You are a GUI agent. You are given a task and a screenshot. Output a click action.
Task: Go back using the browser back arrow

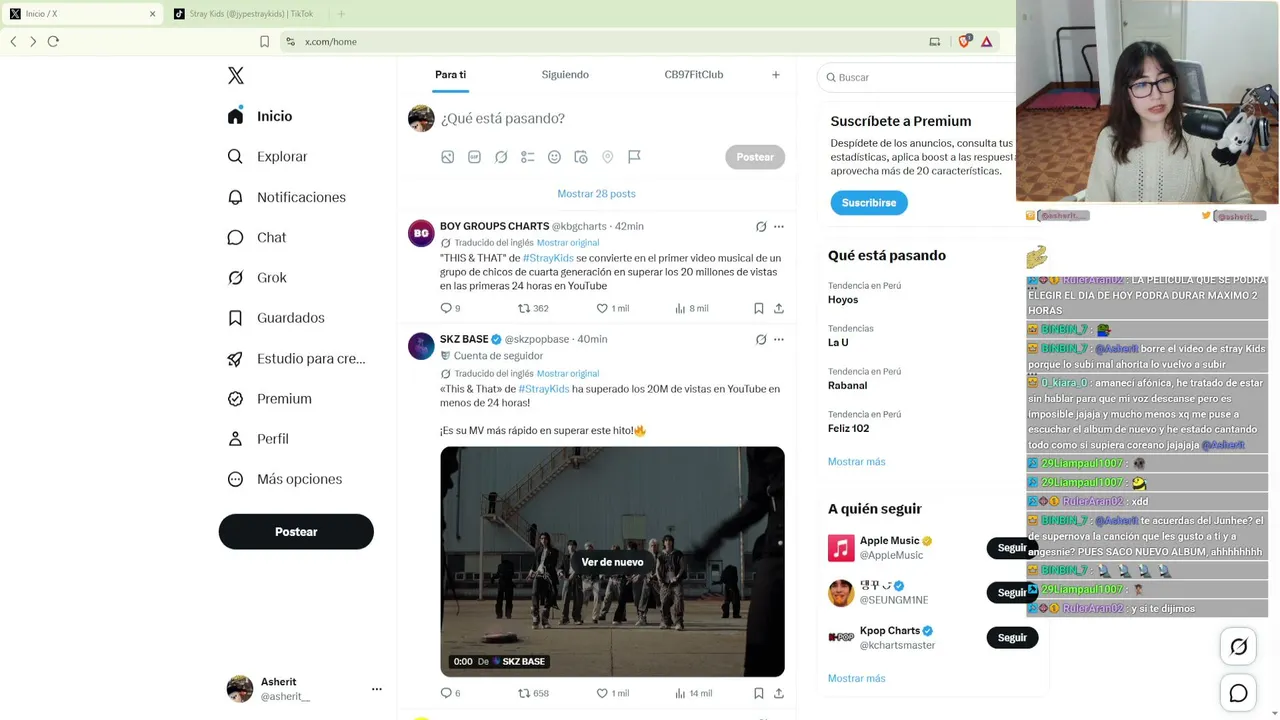(13, 41)
